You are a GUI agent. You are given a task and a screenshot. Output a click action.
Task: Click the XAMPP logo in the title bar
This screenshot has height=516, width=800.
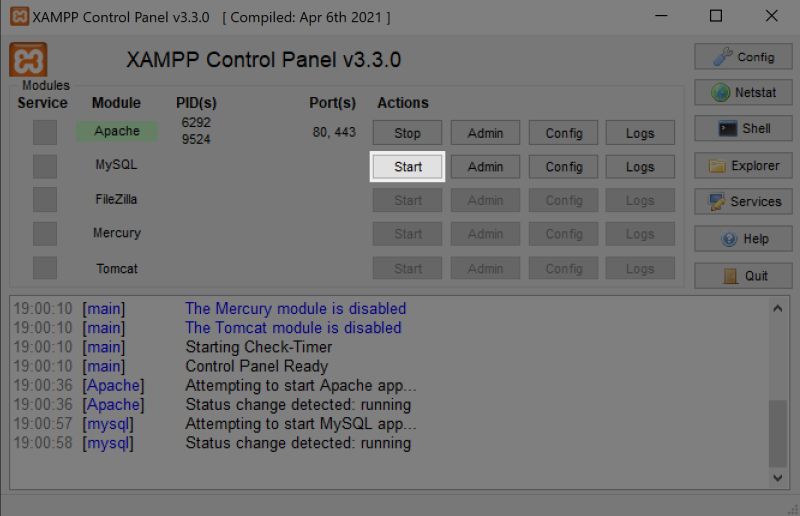[19, 16]
